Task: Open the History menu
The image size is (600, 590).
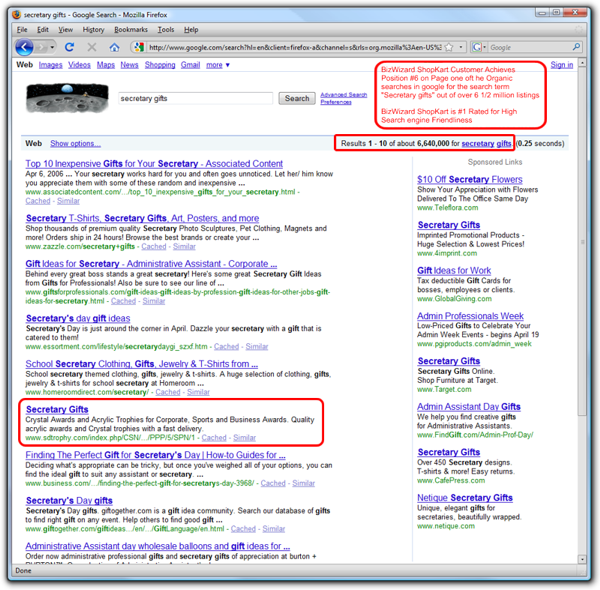Action: coord(93,29)
